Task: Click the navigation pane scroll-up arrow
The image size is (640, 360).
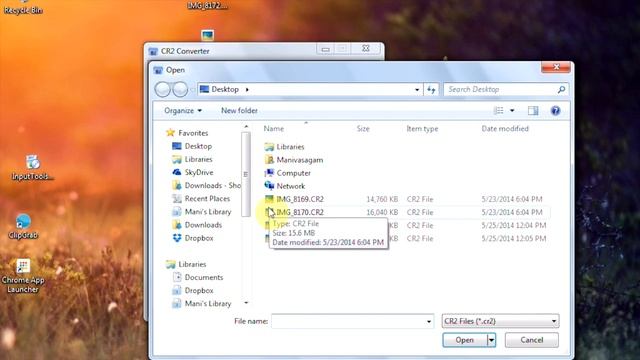Action: point(246,127)
